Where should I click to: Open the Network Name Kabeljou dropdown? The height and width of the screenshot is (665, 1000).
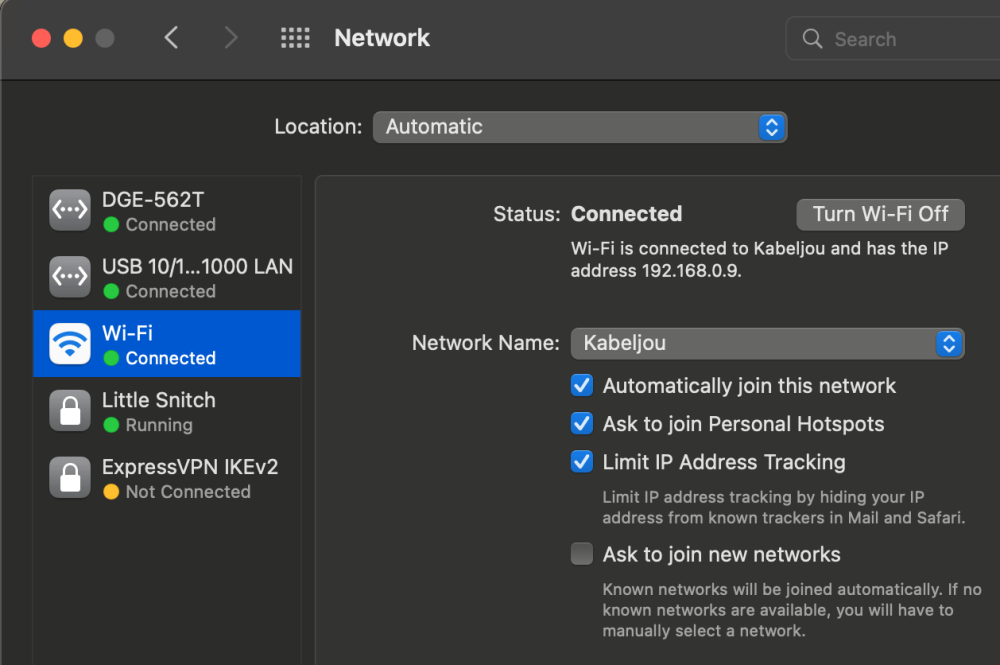(767, 343)
